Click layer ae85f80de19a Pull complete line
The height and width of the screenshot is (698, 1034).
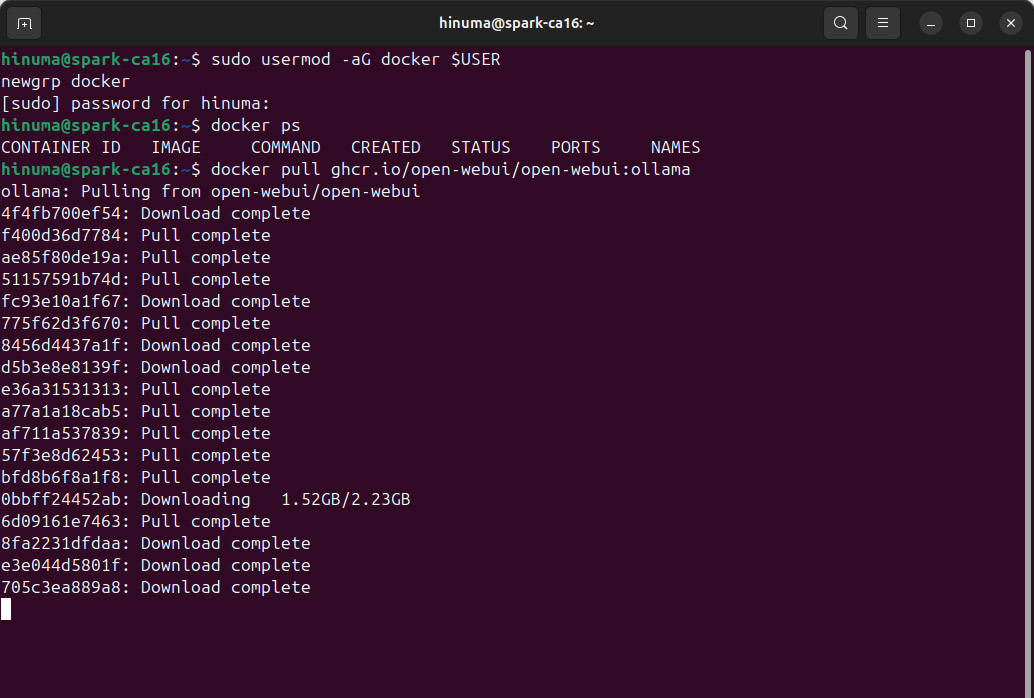tap(135, 257)
